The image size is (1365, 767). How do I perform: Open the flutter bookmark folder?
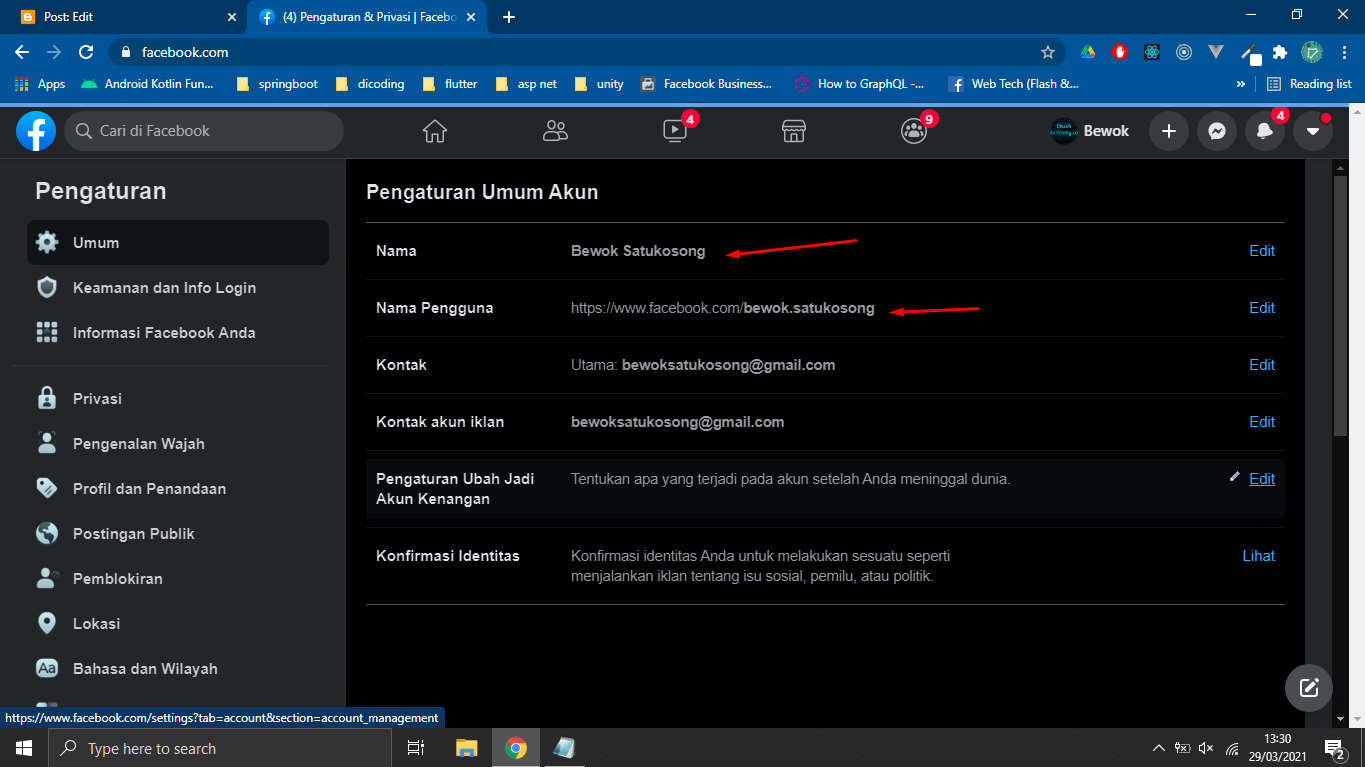(450, 84)
